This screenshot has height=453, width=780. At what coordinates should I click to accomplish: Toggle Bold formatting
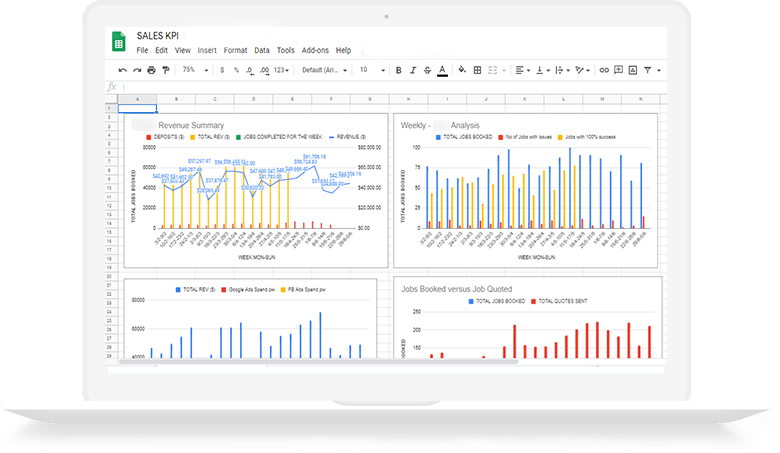tap(398, 71)
